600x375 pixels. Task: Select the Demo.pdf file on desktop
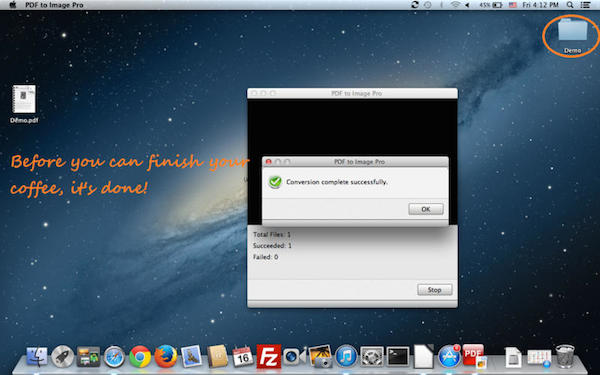tap(24, 104)
